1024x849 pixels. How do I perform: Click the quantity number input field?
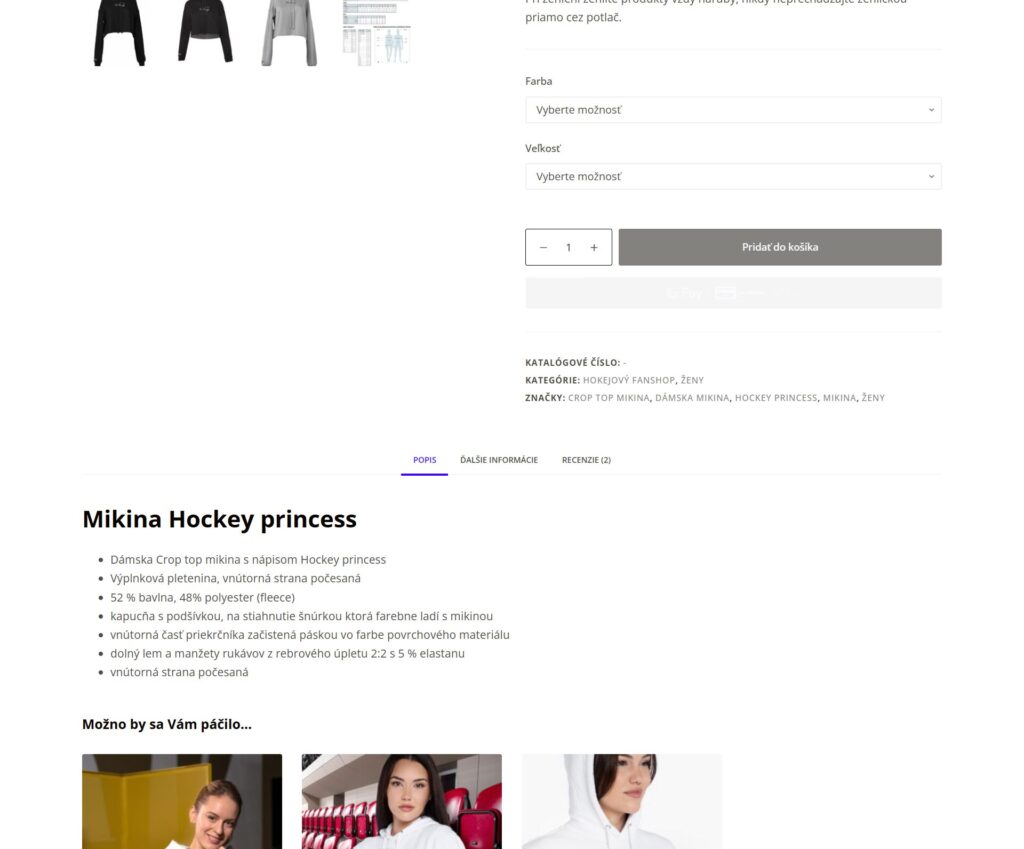(568, 248)
